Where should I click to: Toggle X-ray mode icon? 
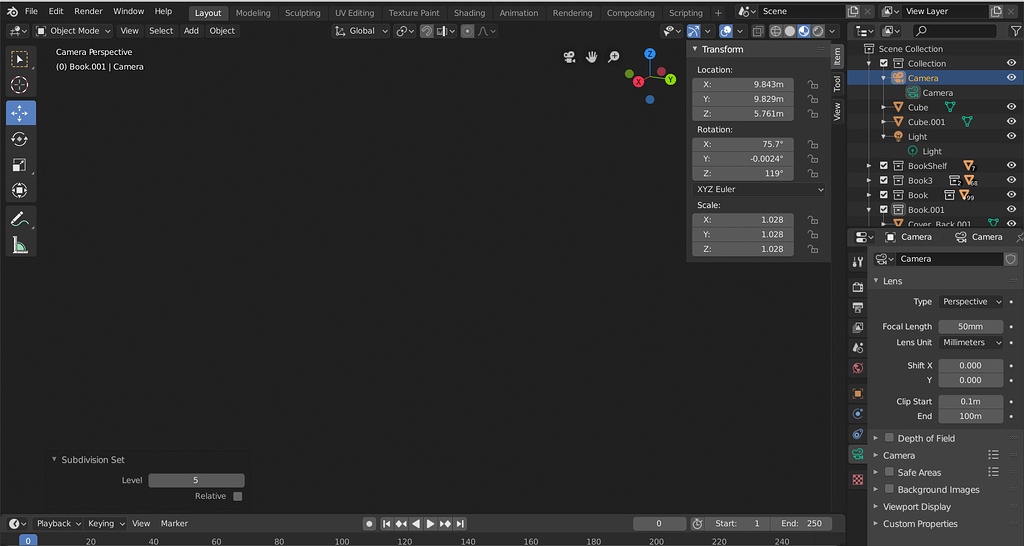(x=758, y=31)
